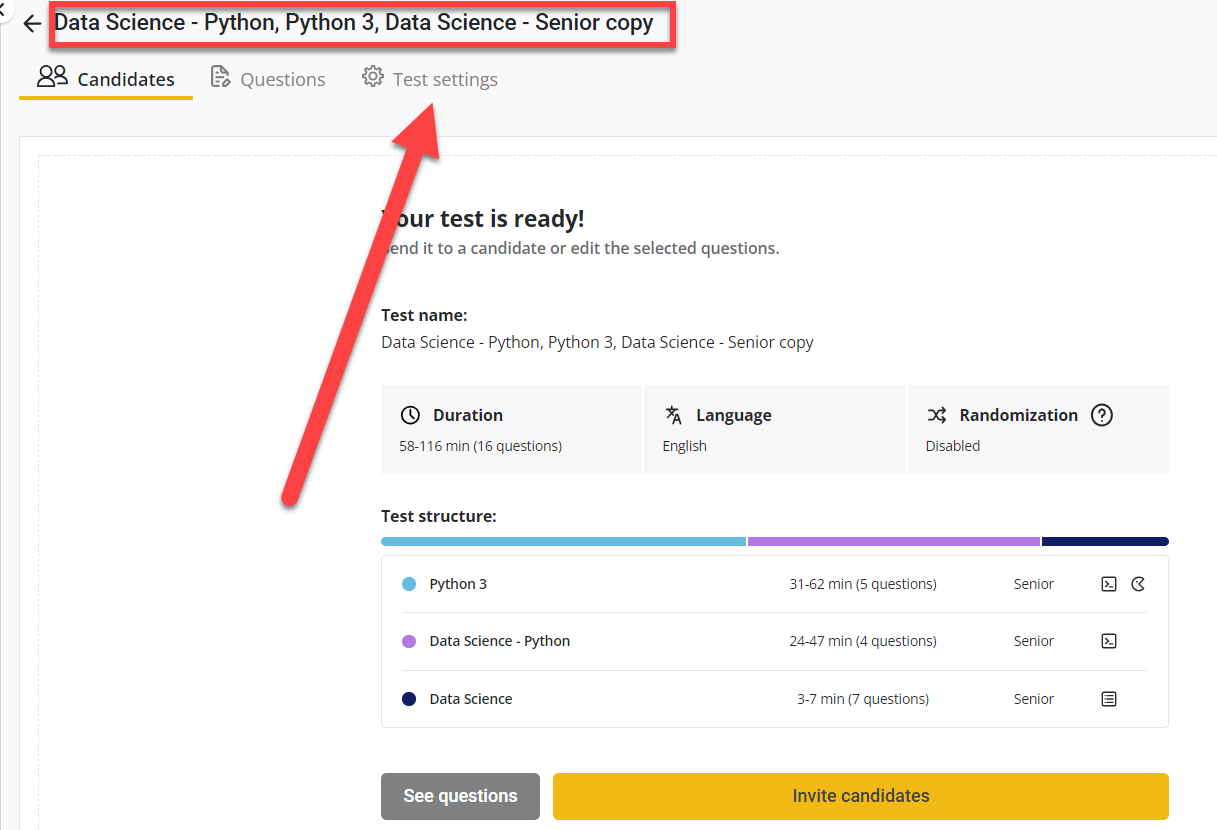The image size is (1217, 830).
Task: Click the code terminal icon in Python 3 row
Action: coord(1108,584)
